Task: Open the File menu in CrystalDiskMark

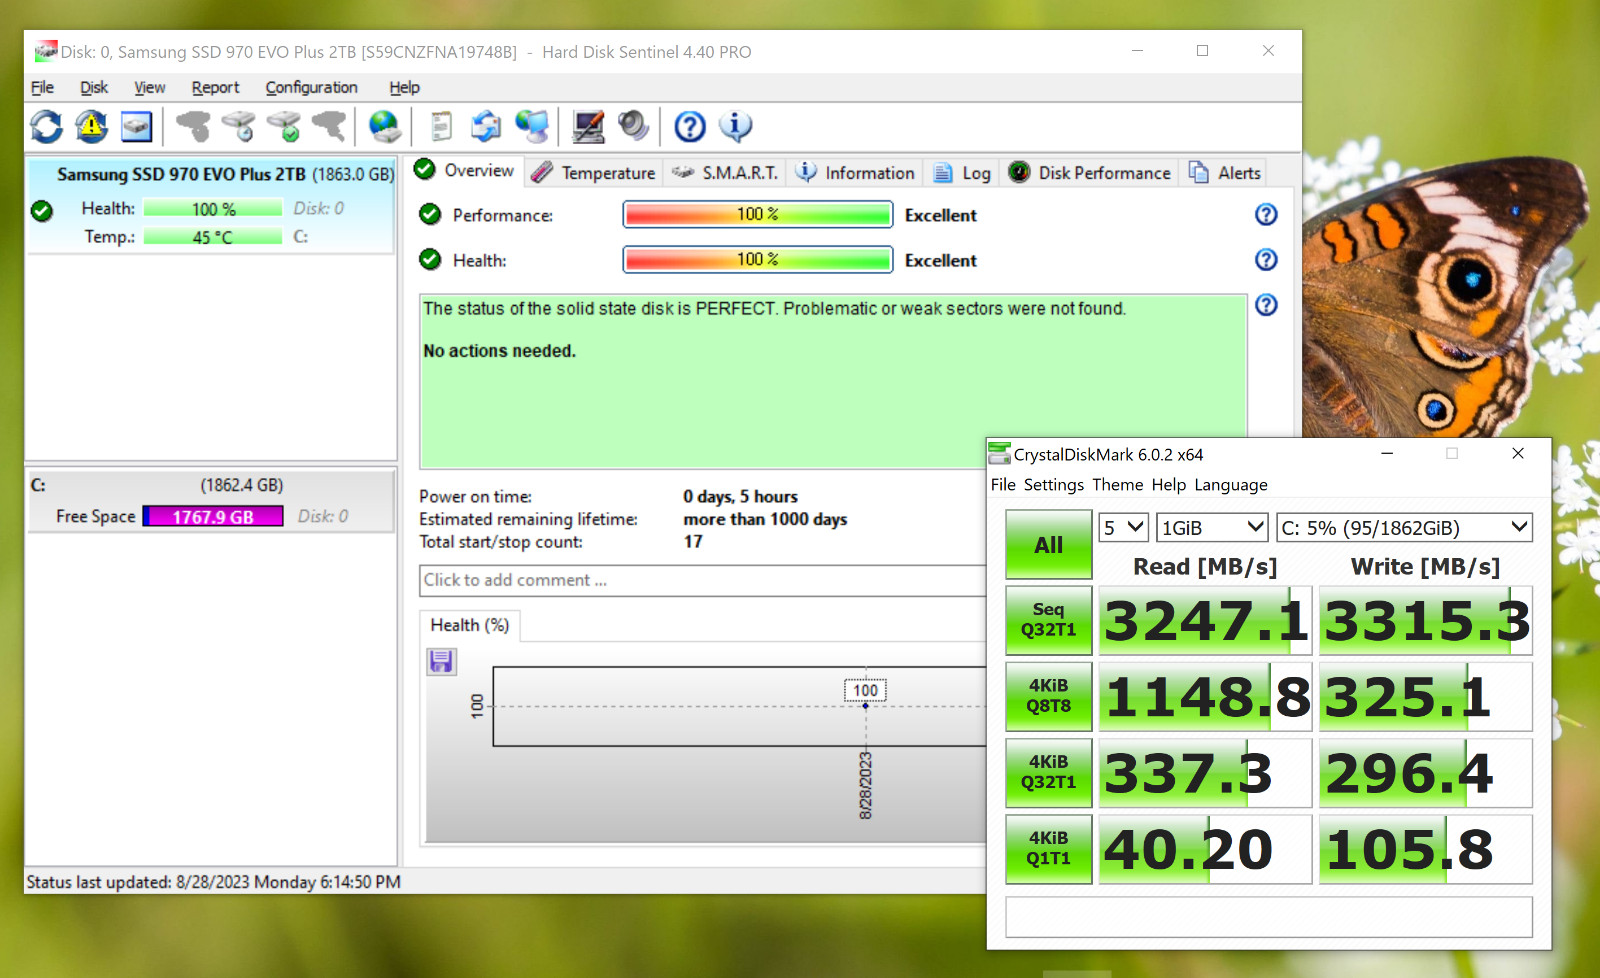Action: click(x=1003, y=485)
